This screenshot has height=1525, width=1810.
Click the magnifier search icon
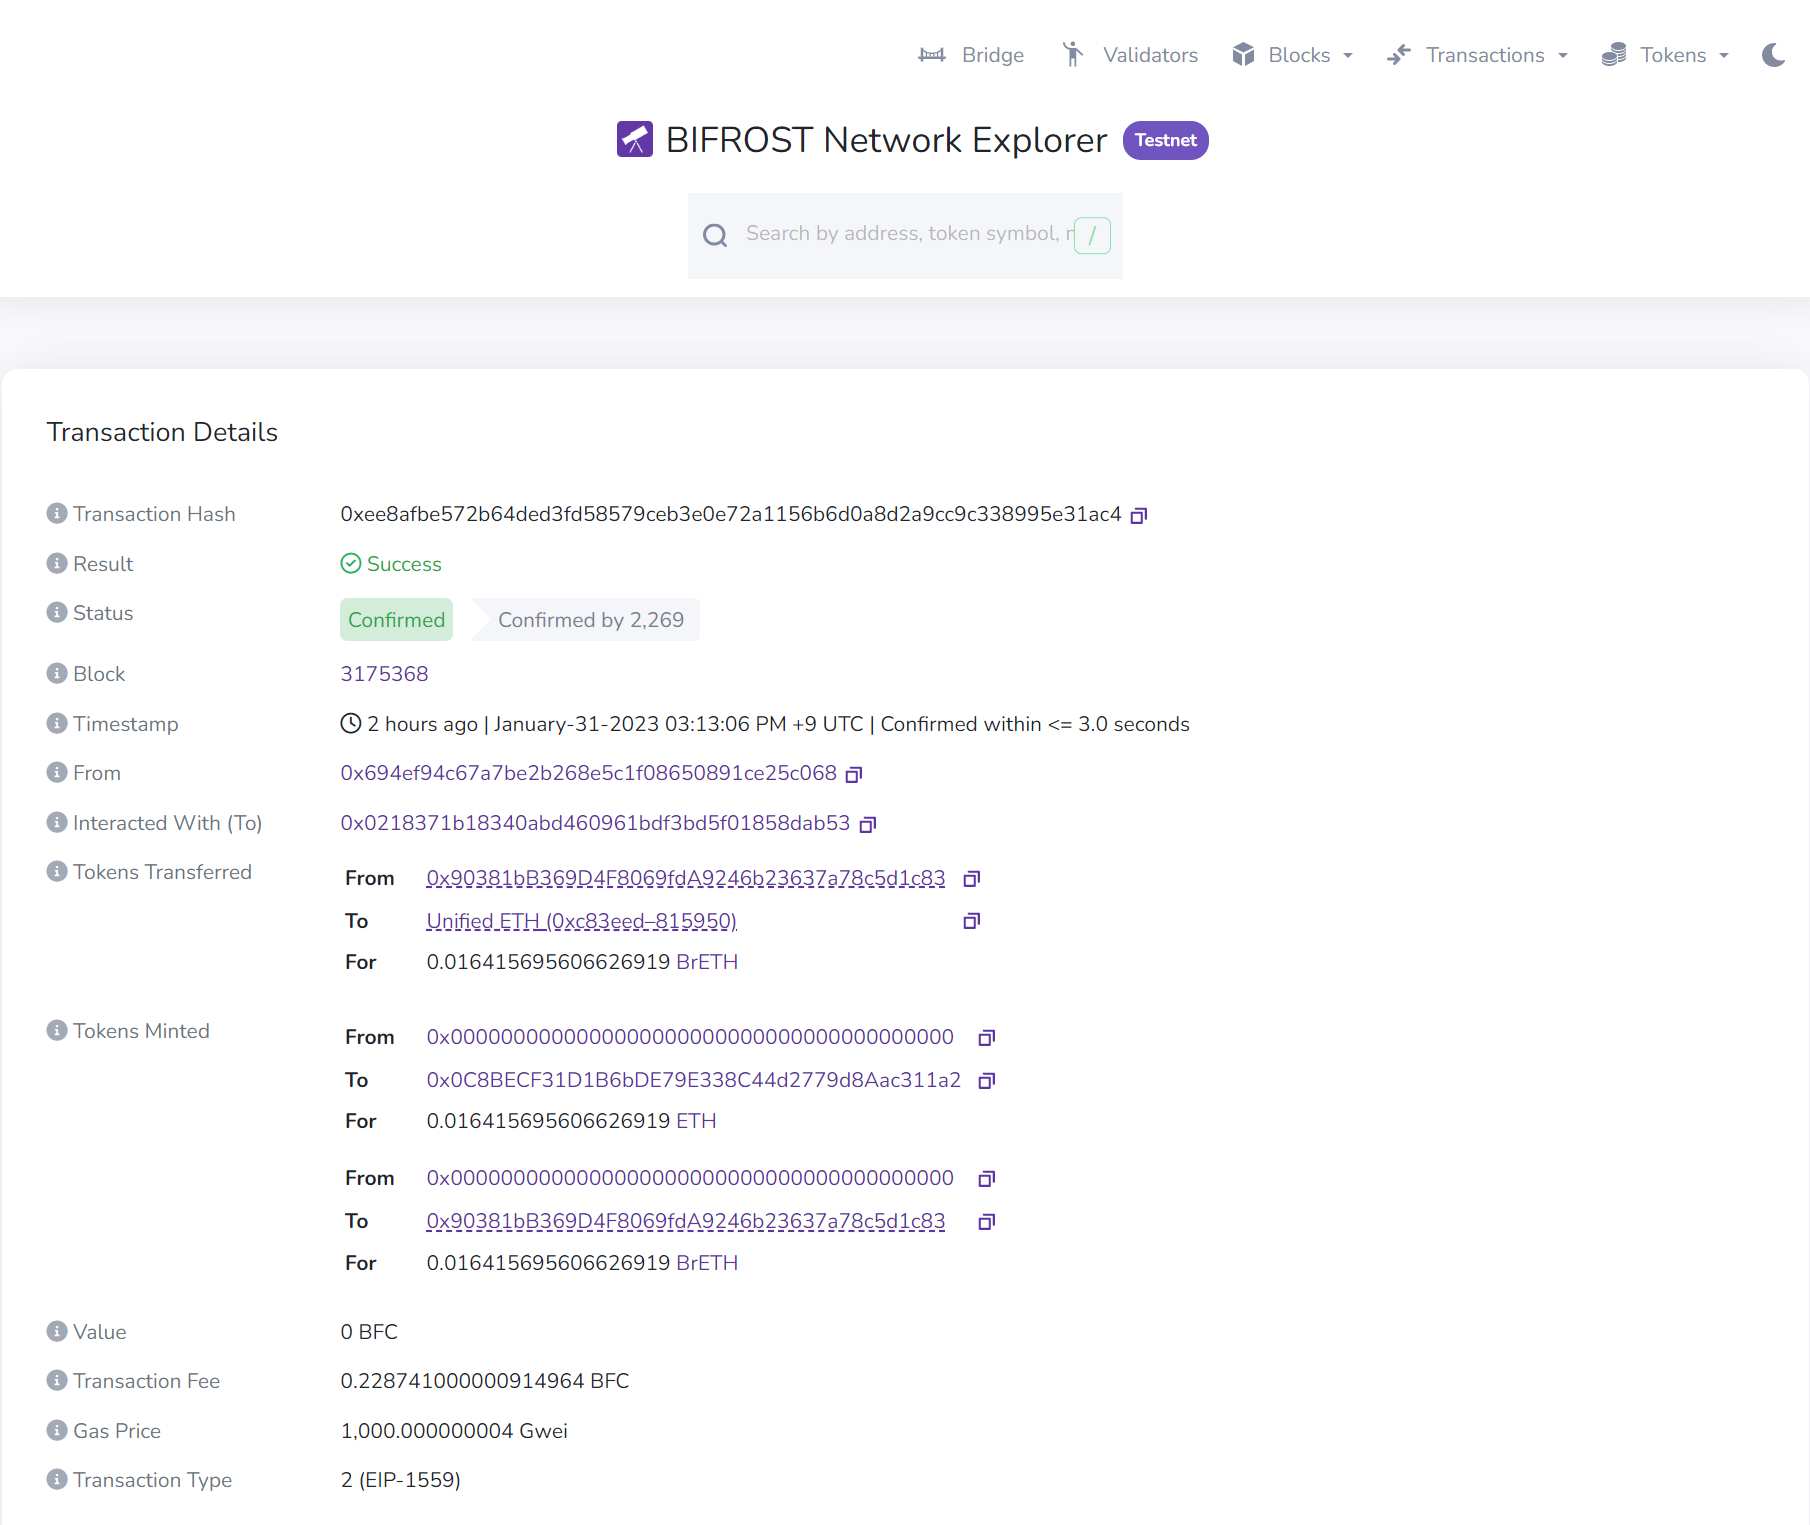click(x=715, y=235)
